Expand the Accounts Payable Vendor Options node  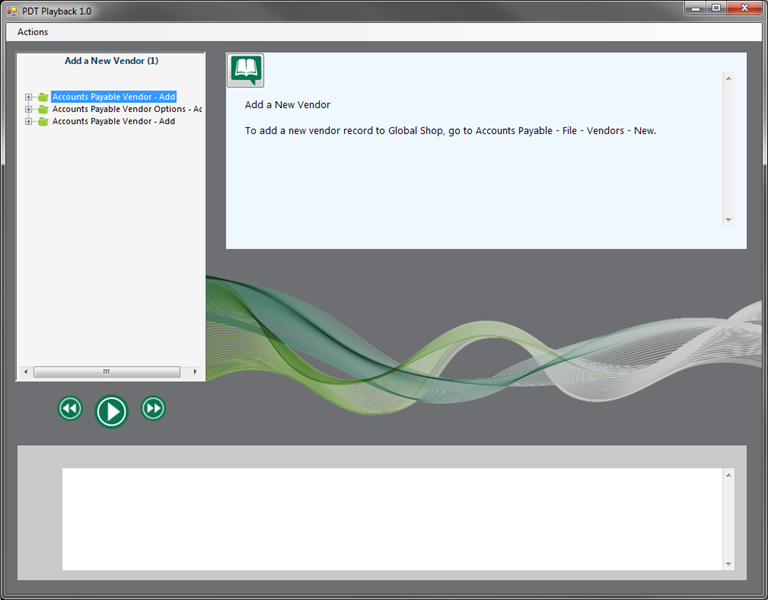click(x=28, y=109)
